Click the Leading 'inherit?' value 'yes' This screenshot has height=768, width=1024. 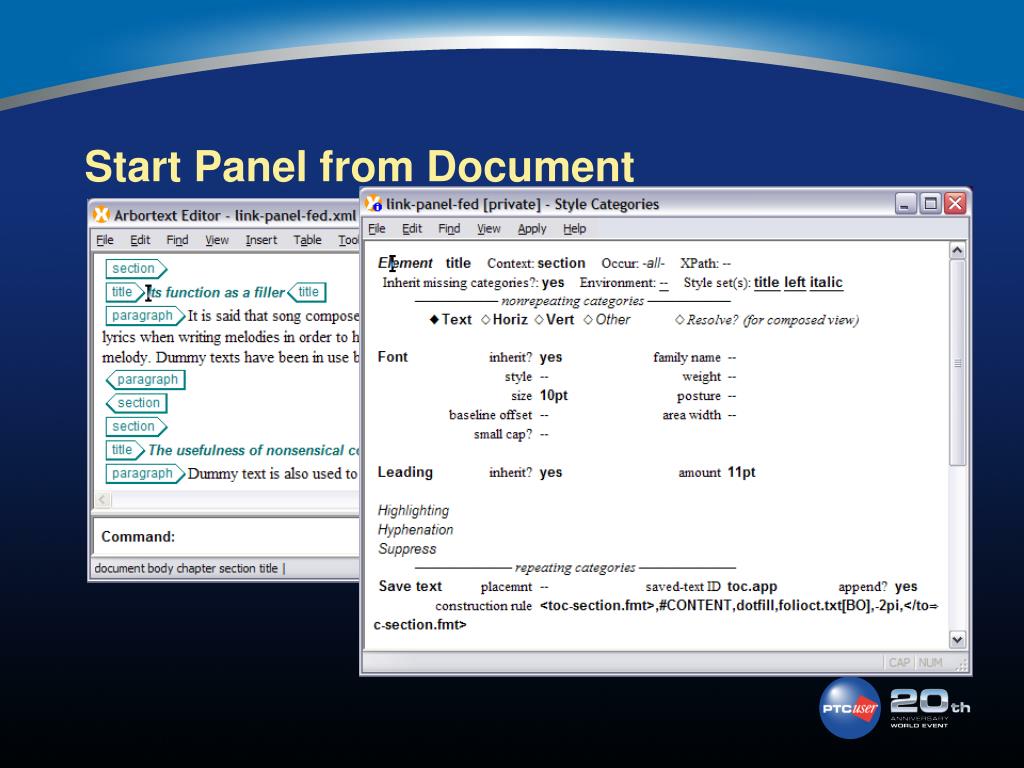551,472
